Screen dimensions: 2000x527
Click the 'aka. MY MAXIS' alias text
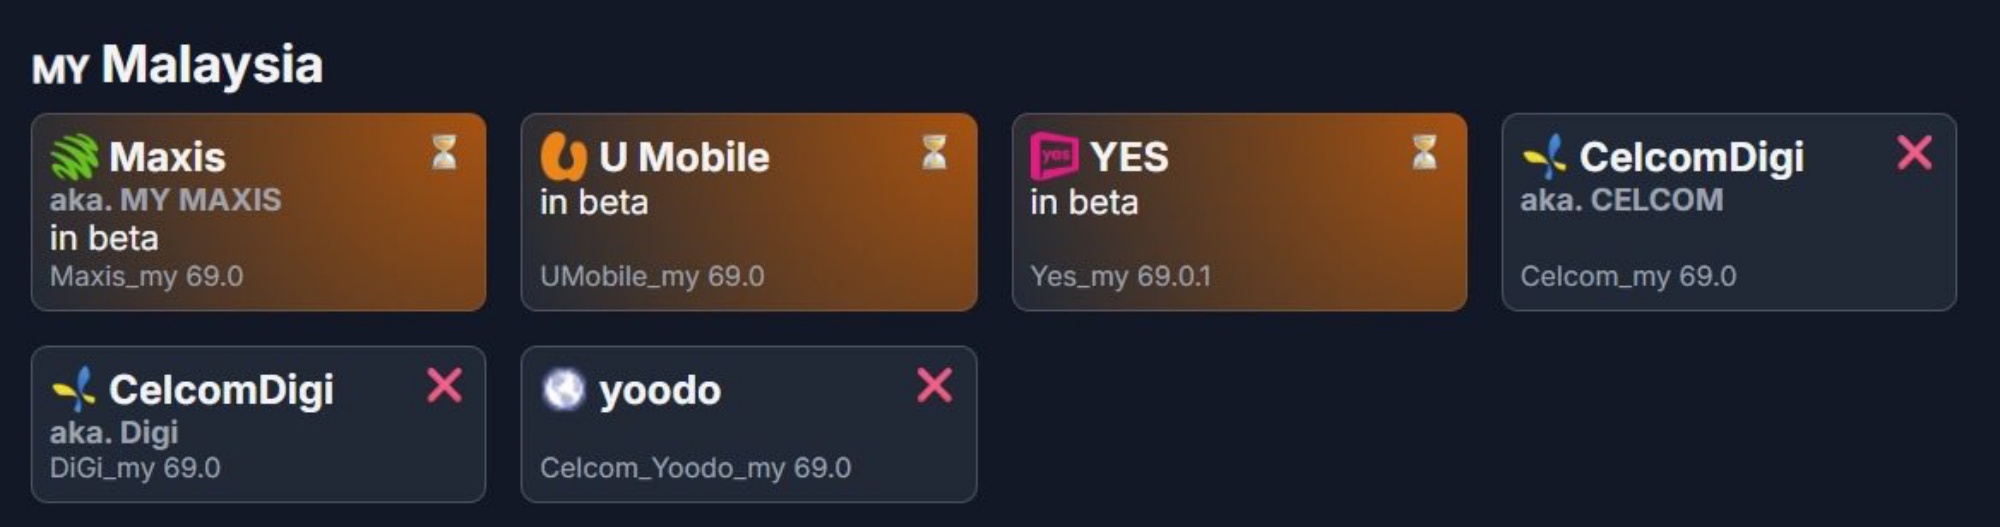pos(166,200)
